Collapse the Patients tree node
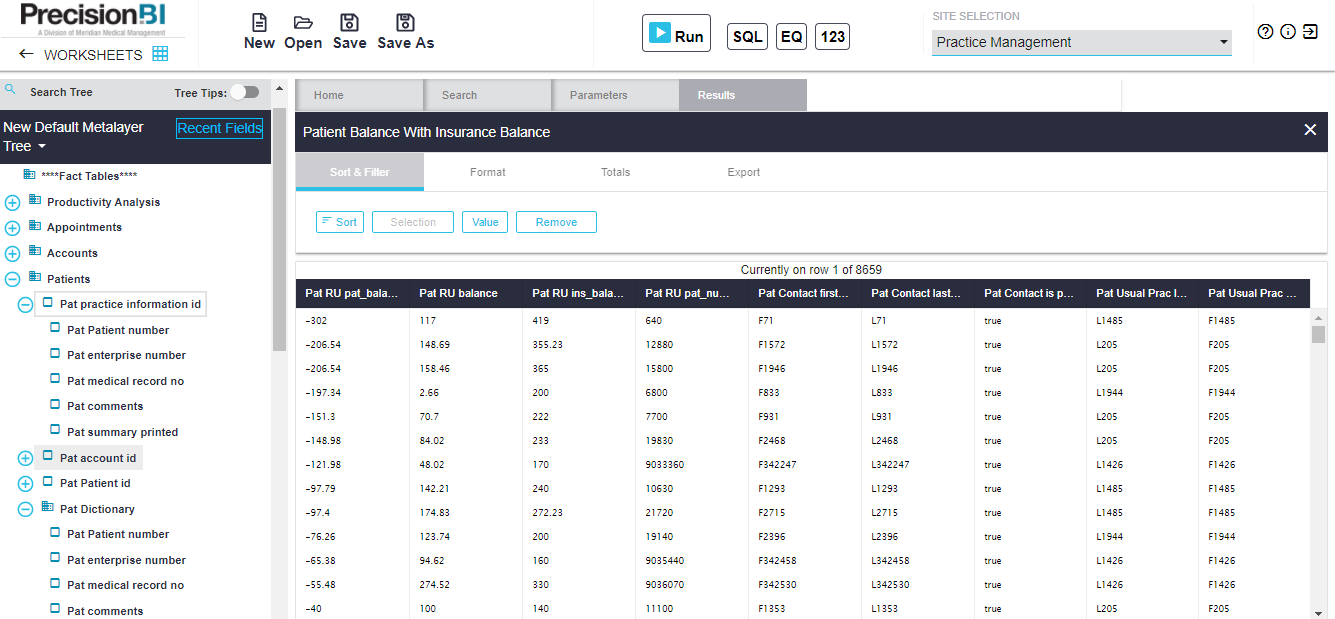Screen dimensions: 1335x619 click(x=11, y=278)
